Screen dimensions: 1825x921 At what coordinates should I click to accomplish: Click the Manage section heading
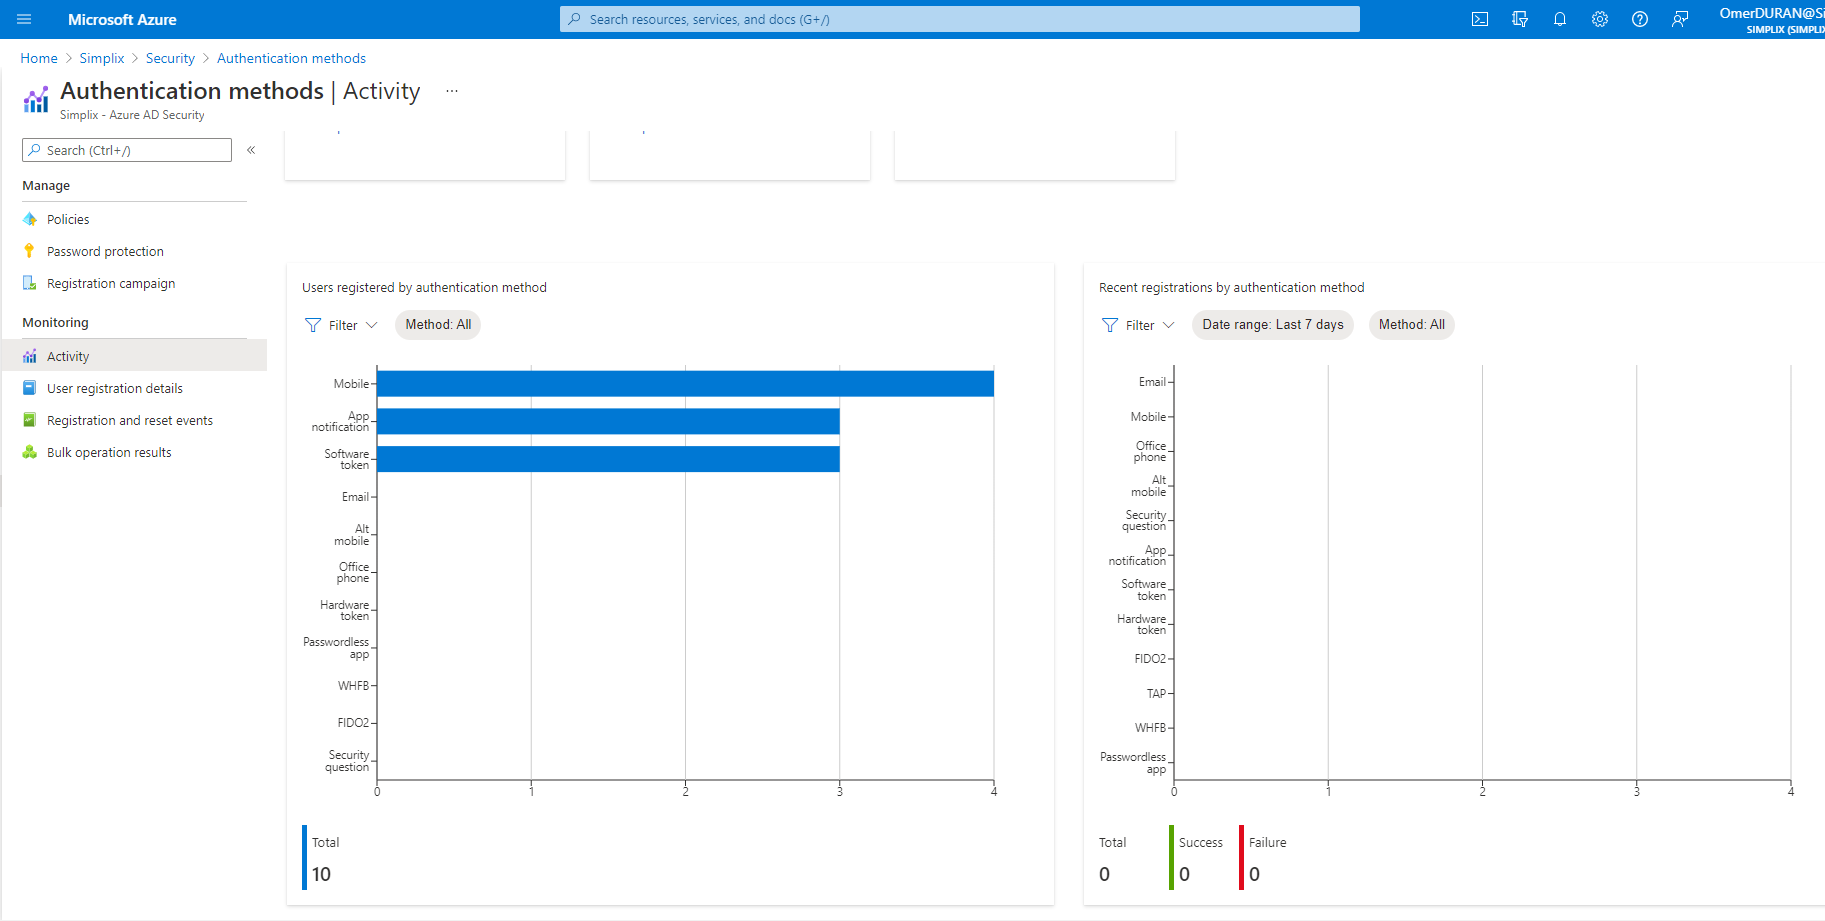pyautogui.click(x=46, y=185)
